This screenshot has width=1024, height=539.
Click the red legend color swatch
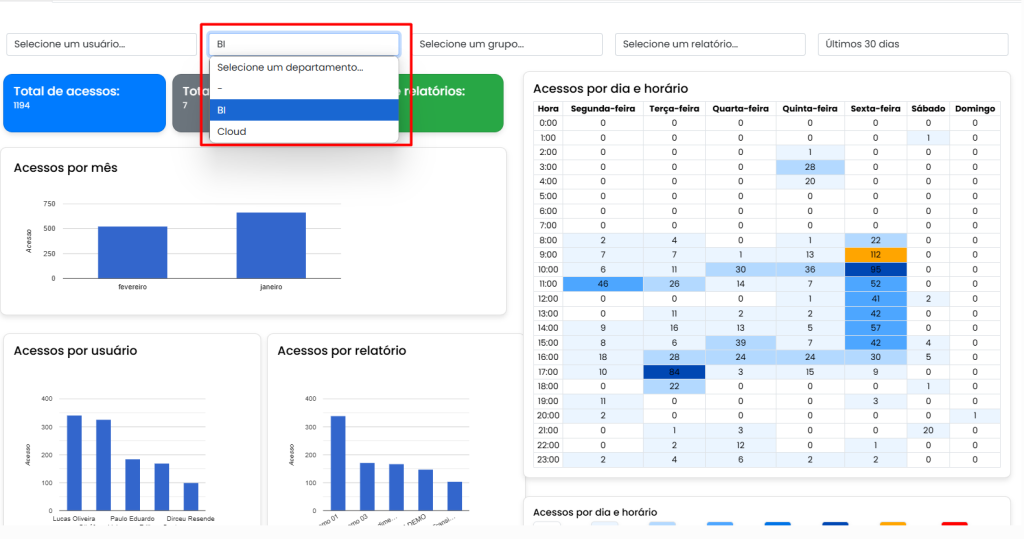click(954, 525)
